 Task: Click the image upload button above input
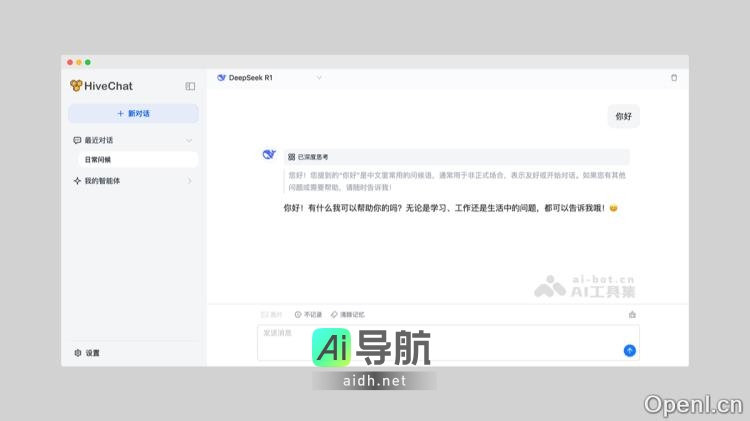[x=271, y=315]
